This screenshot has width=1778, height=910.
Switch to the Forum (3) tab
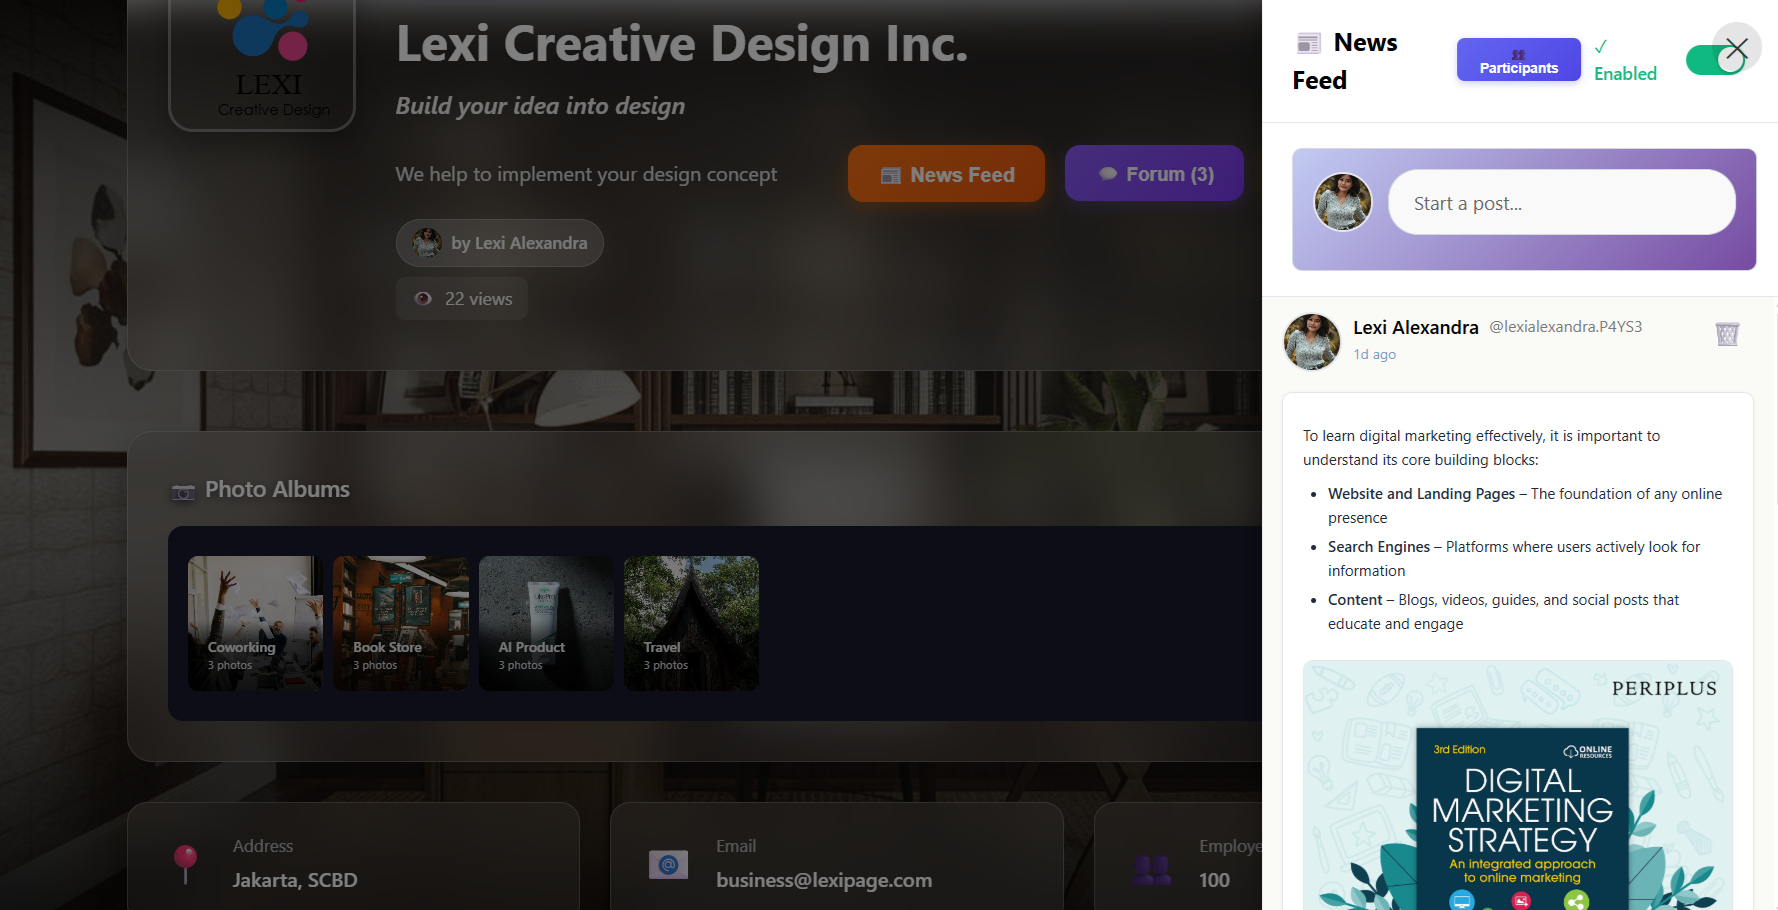(1154, 173)
